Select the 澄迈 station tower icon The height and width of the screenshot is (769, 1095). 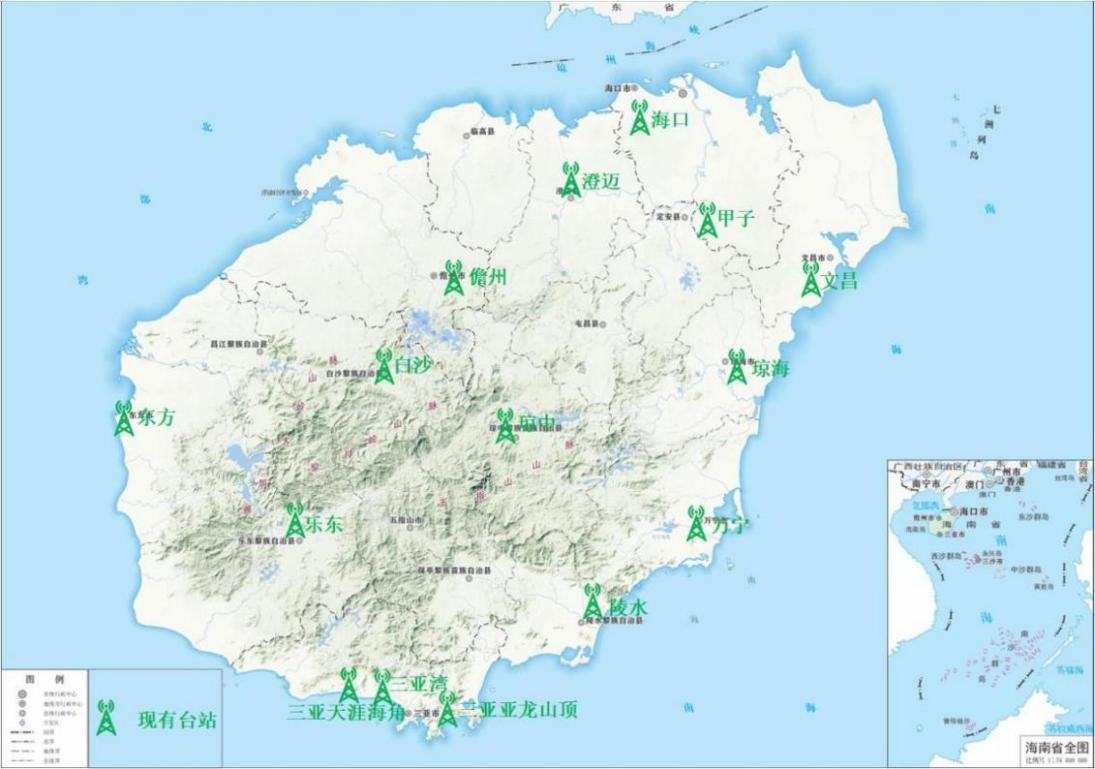tap(570, 179)
